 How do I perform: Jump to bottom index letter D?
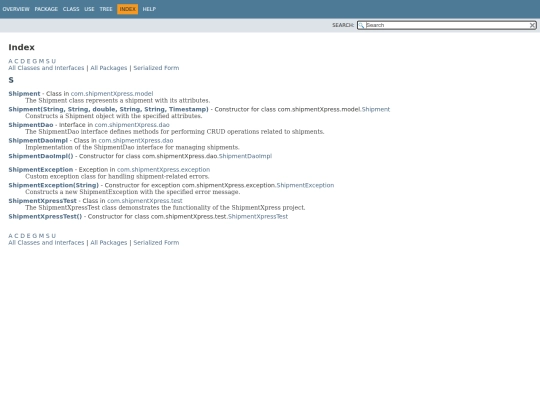pyautogui.click(x=23, y=236)
